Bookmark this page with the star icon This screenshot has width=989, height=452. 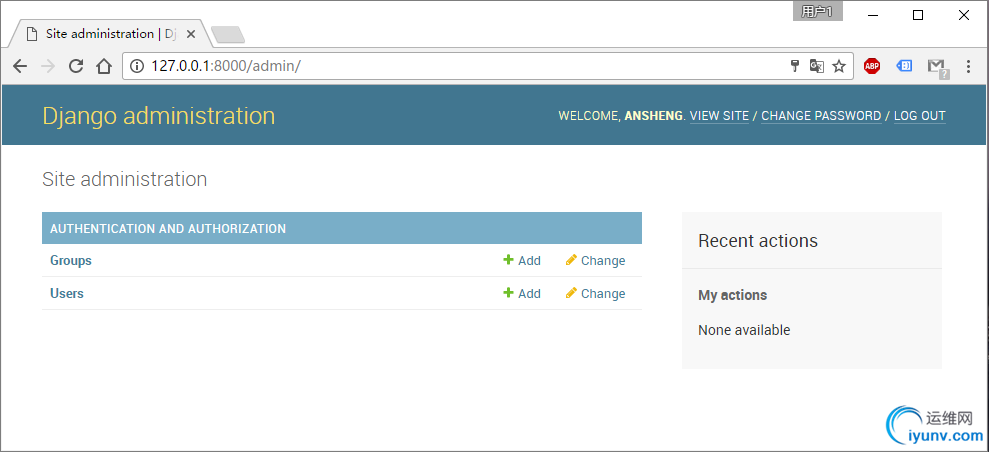coord(839,66)
